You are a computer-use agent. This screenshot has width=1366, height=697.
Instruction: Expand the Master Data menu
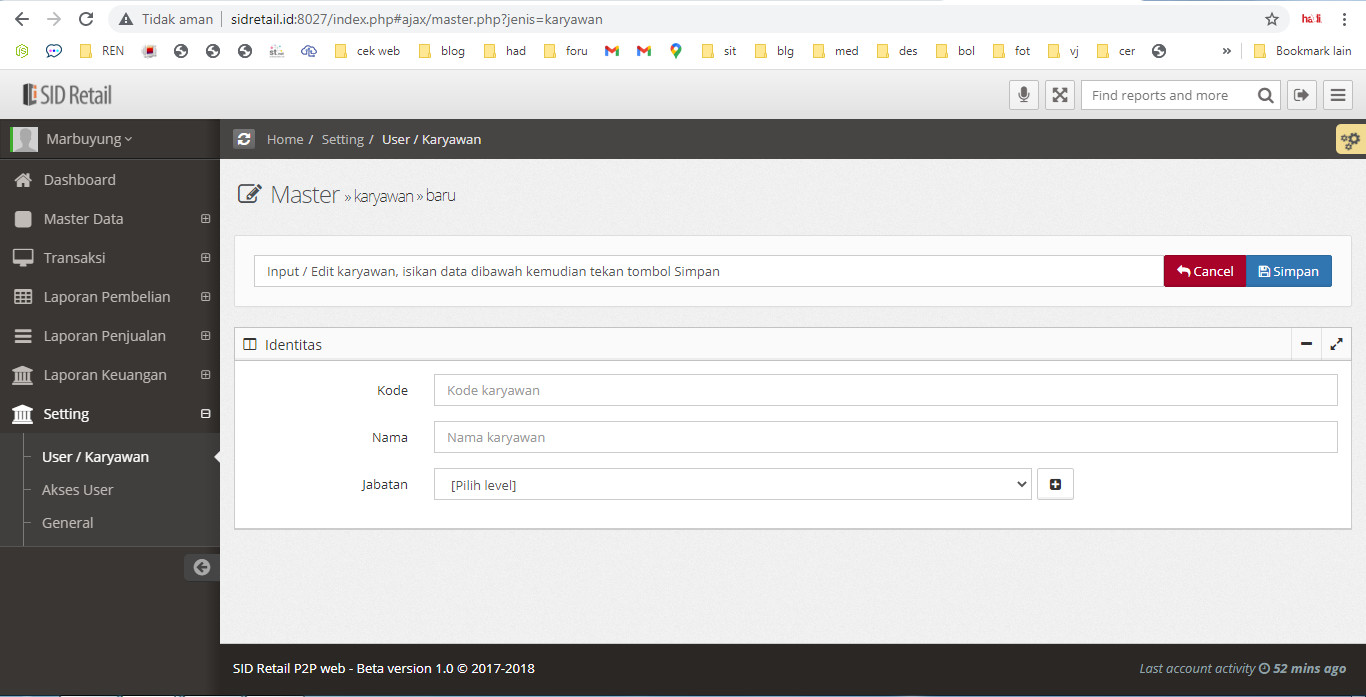[x=110, y=219]
